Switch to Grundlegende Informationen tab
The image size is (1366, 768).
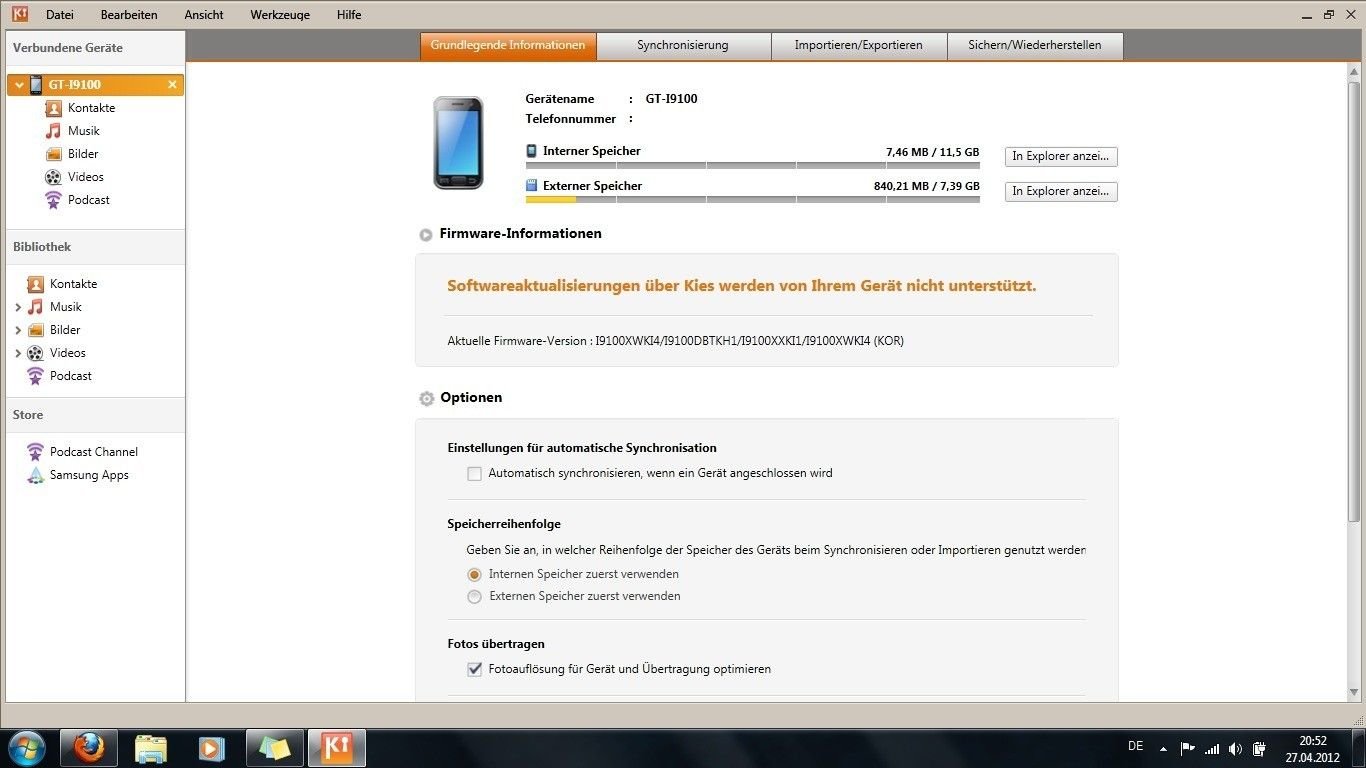click(x=508, y=46)
